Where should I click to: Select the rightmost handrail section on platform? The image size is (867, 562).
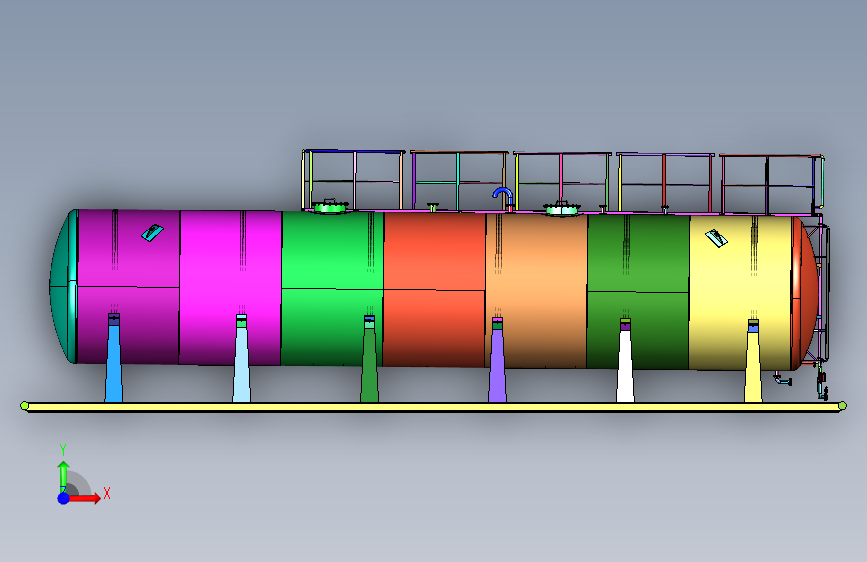tap(771, 184)
